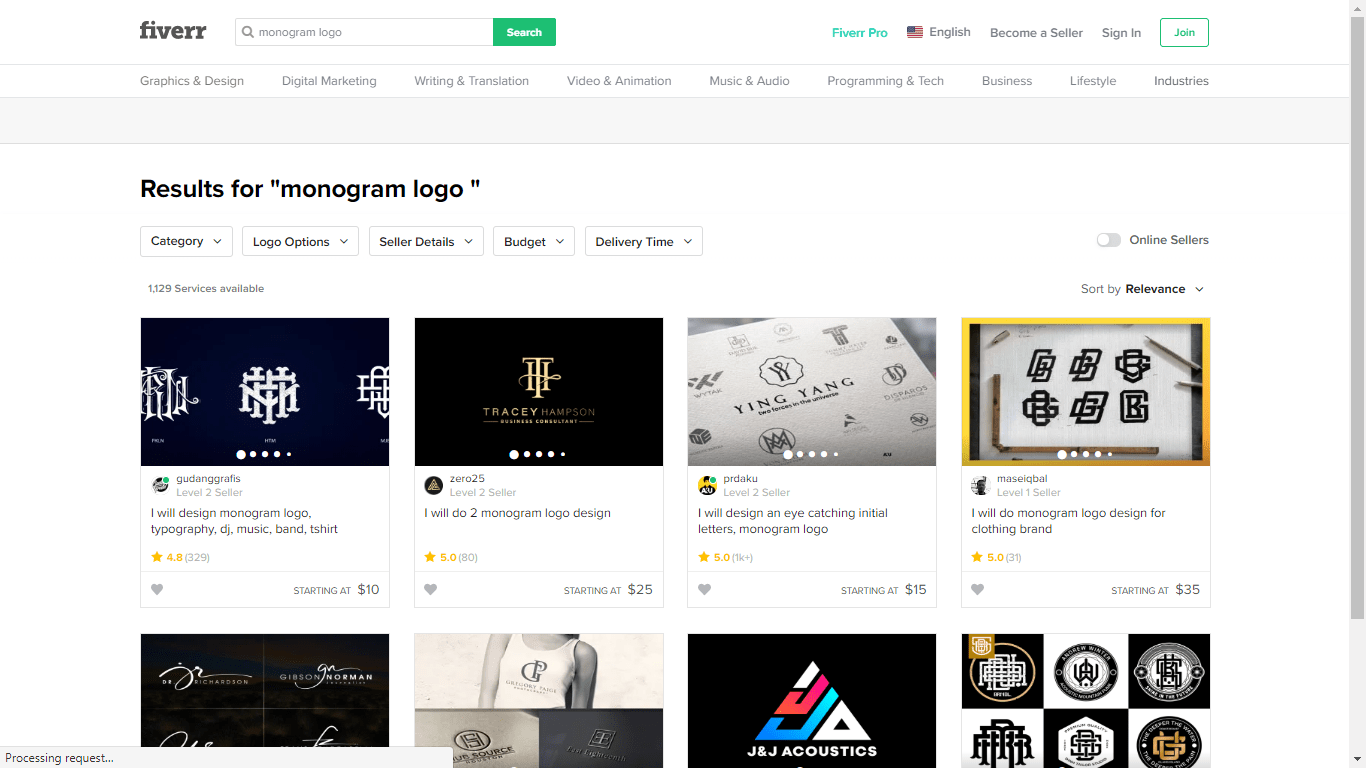Click the US flag language icon
This screenshot has height=768, width=1366.
point(915,32)
